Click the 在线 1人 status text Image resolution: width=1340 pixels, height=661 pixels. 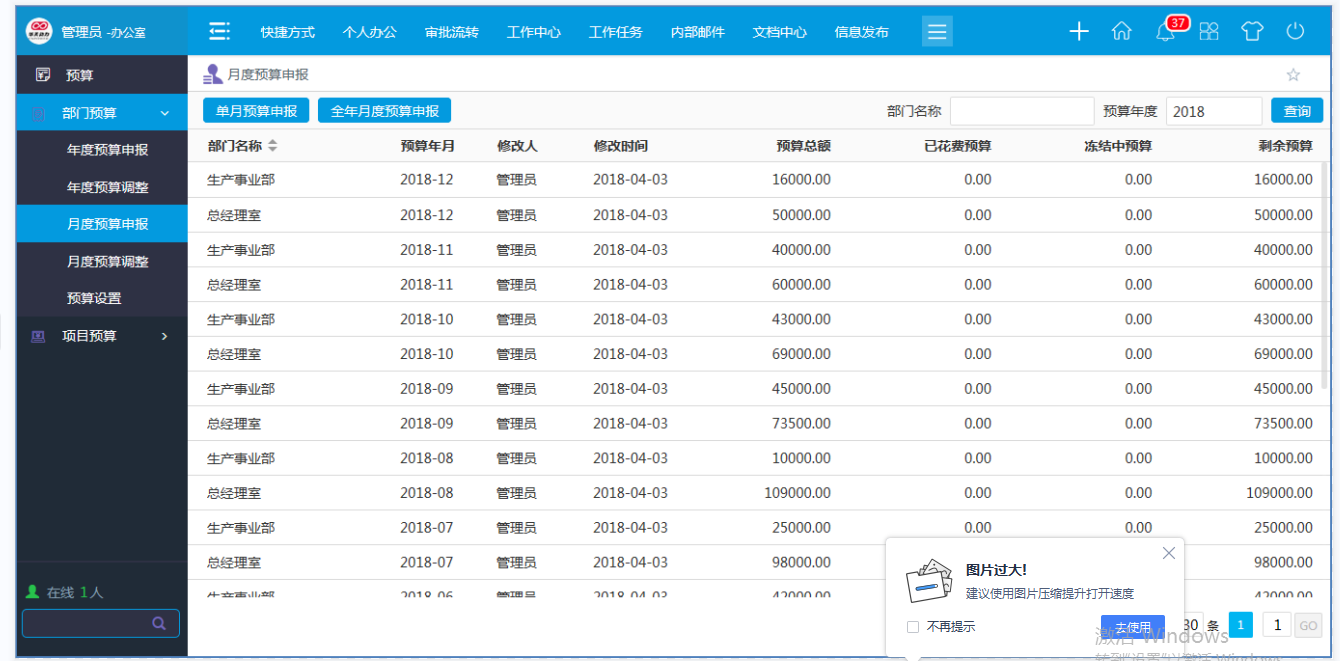(x=75, y=593)
